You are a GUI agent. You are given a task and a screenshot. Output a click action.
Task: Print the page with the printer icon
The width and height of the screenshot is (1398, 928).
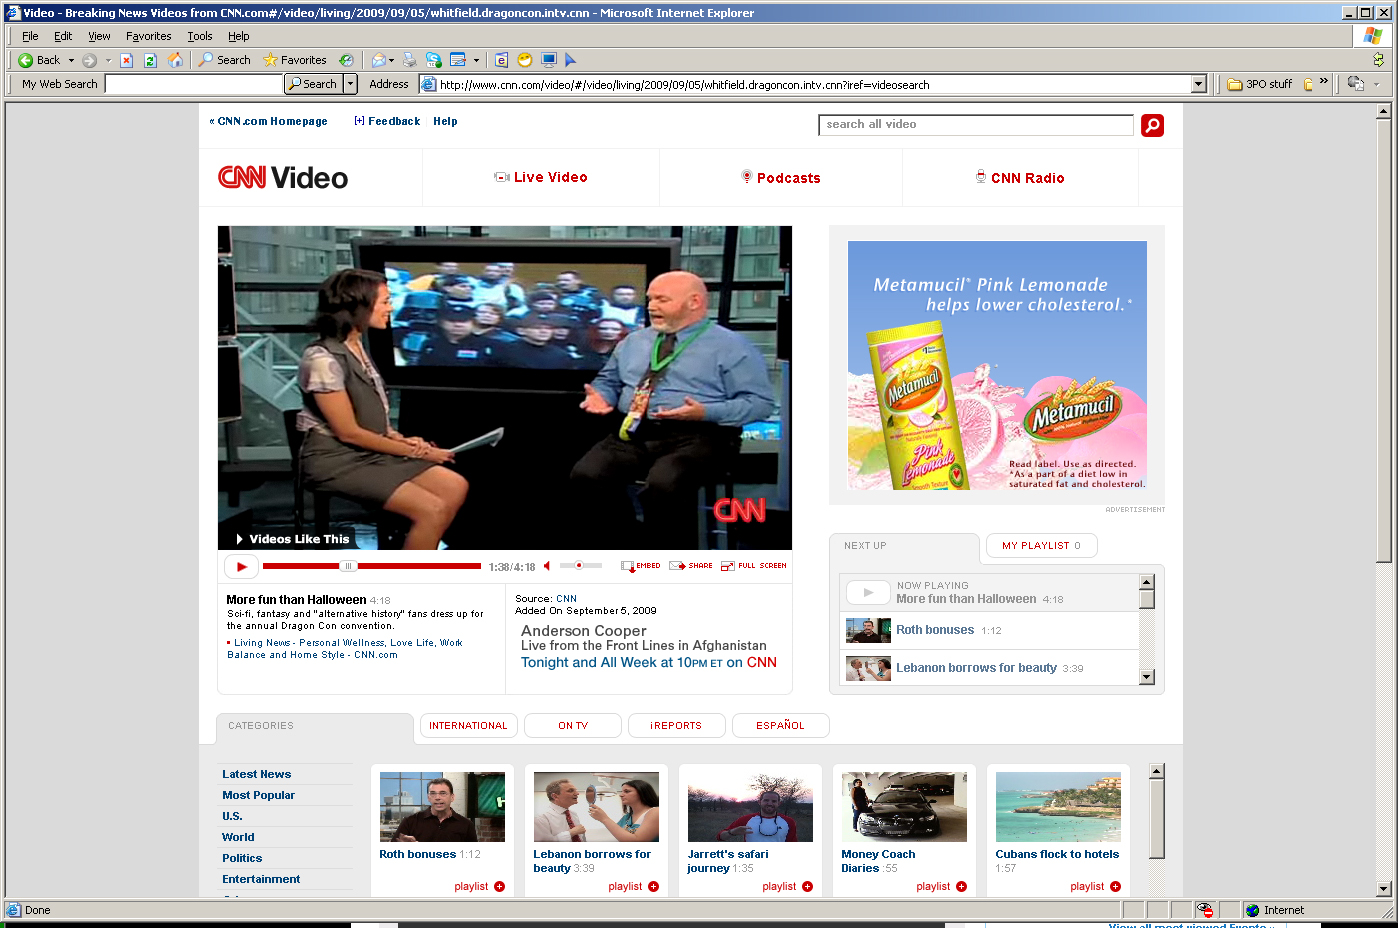pyautogui.click(x=409, y=60)
